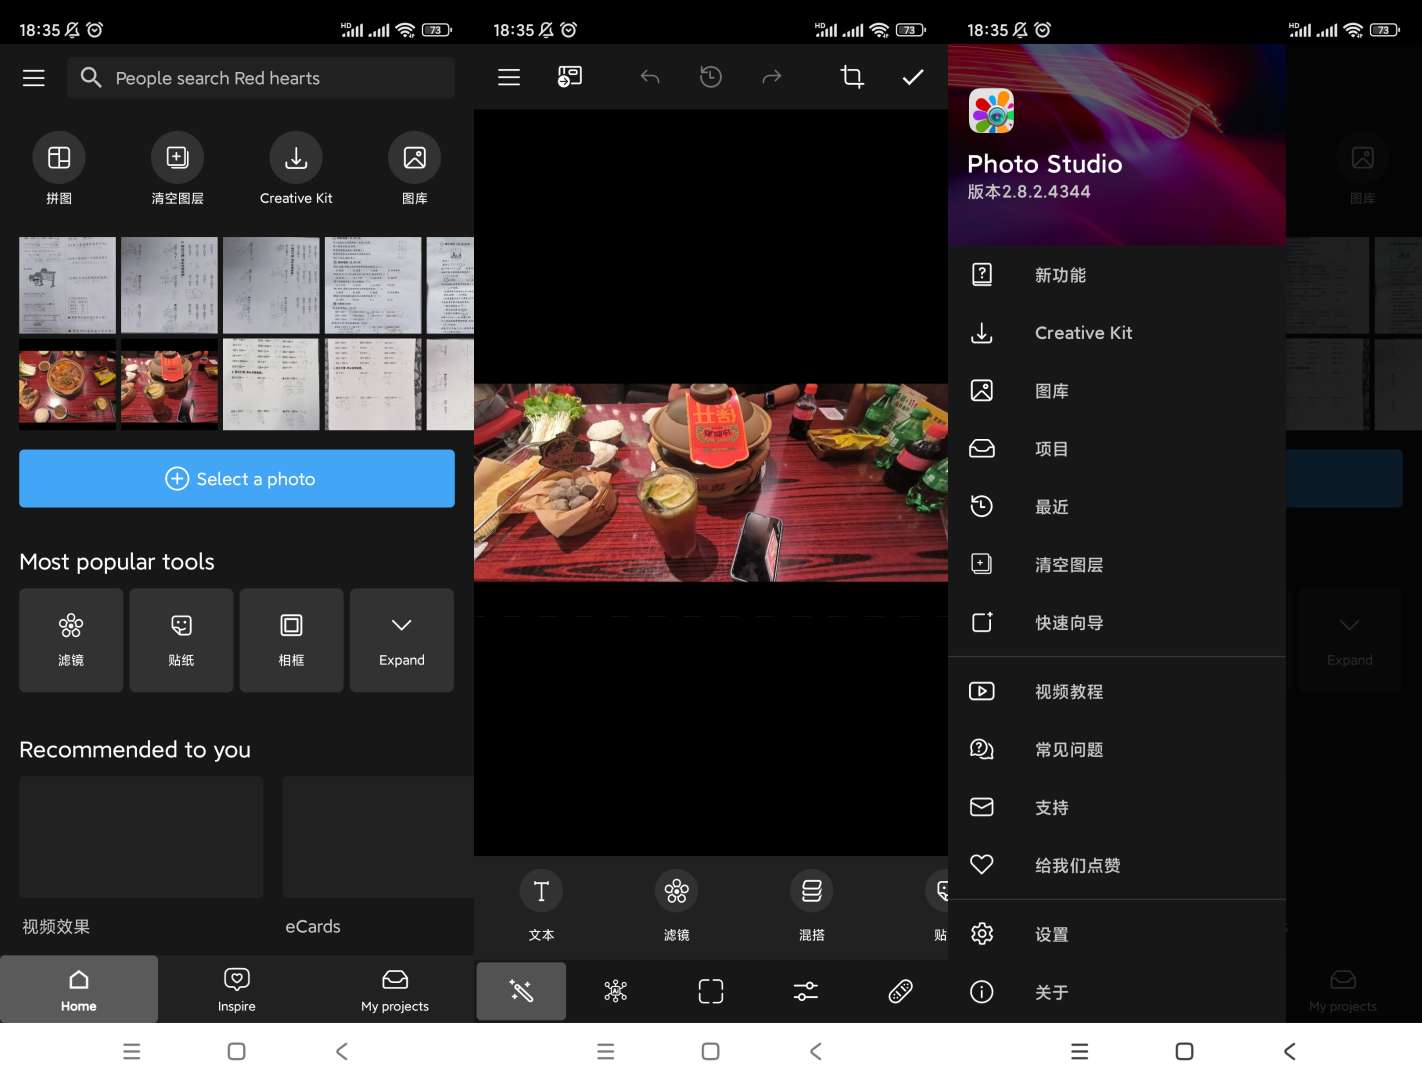Image resolution: width=1422 pixels, height=1080 pixels.
Task: Expand the most popular tools list
Action: click(402, 640)
